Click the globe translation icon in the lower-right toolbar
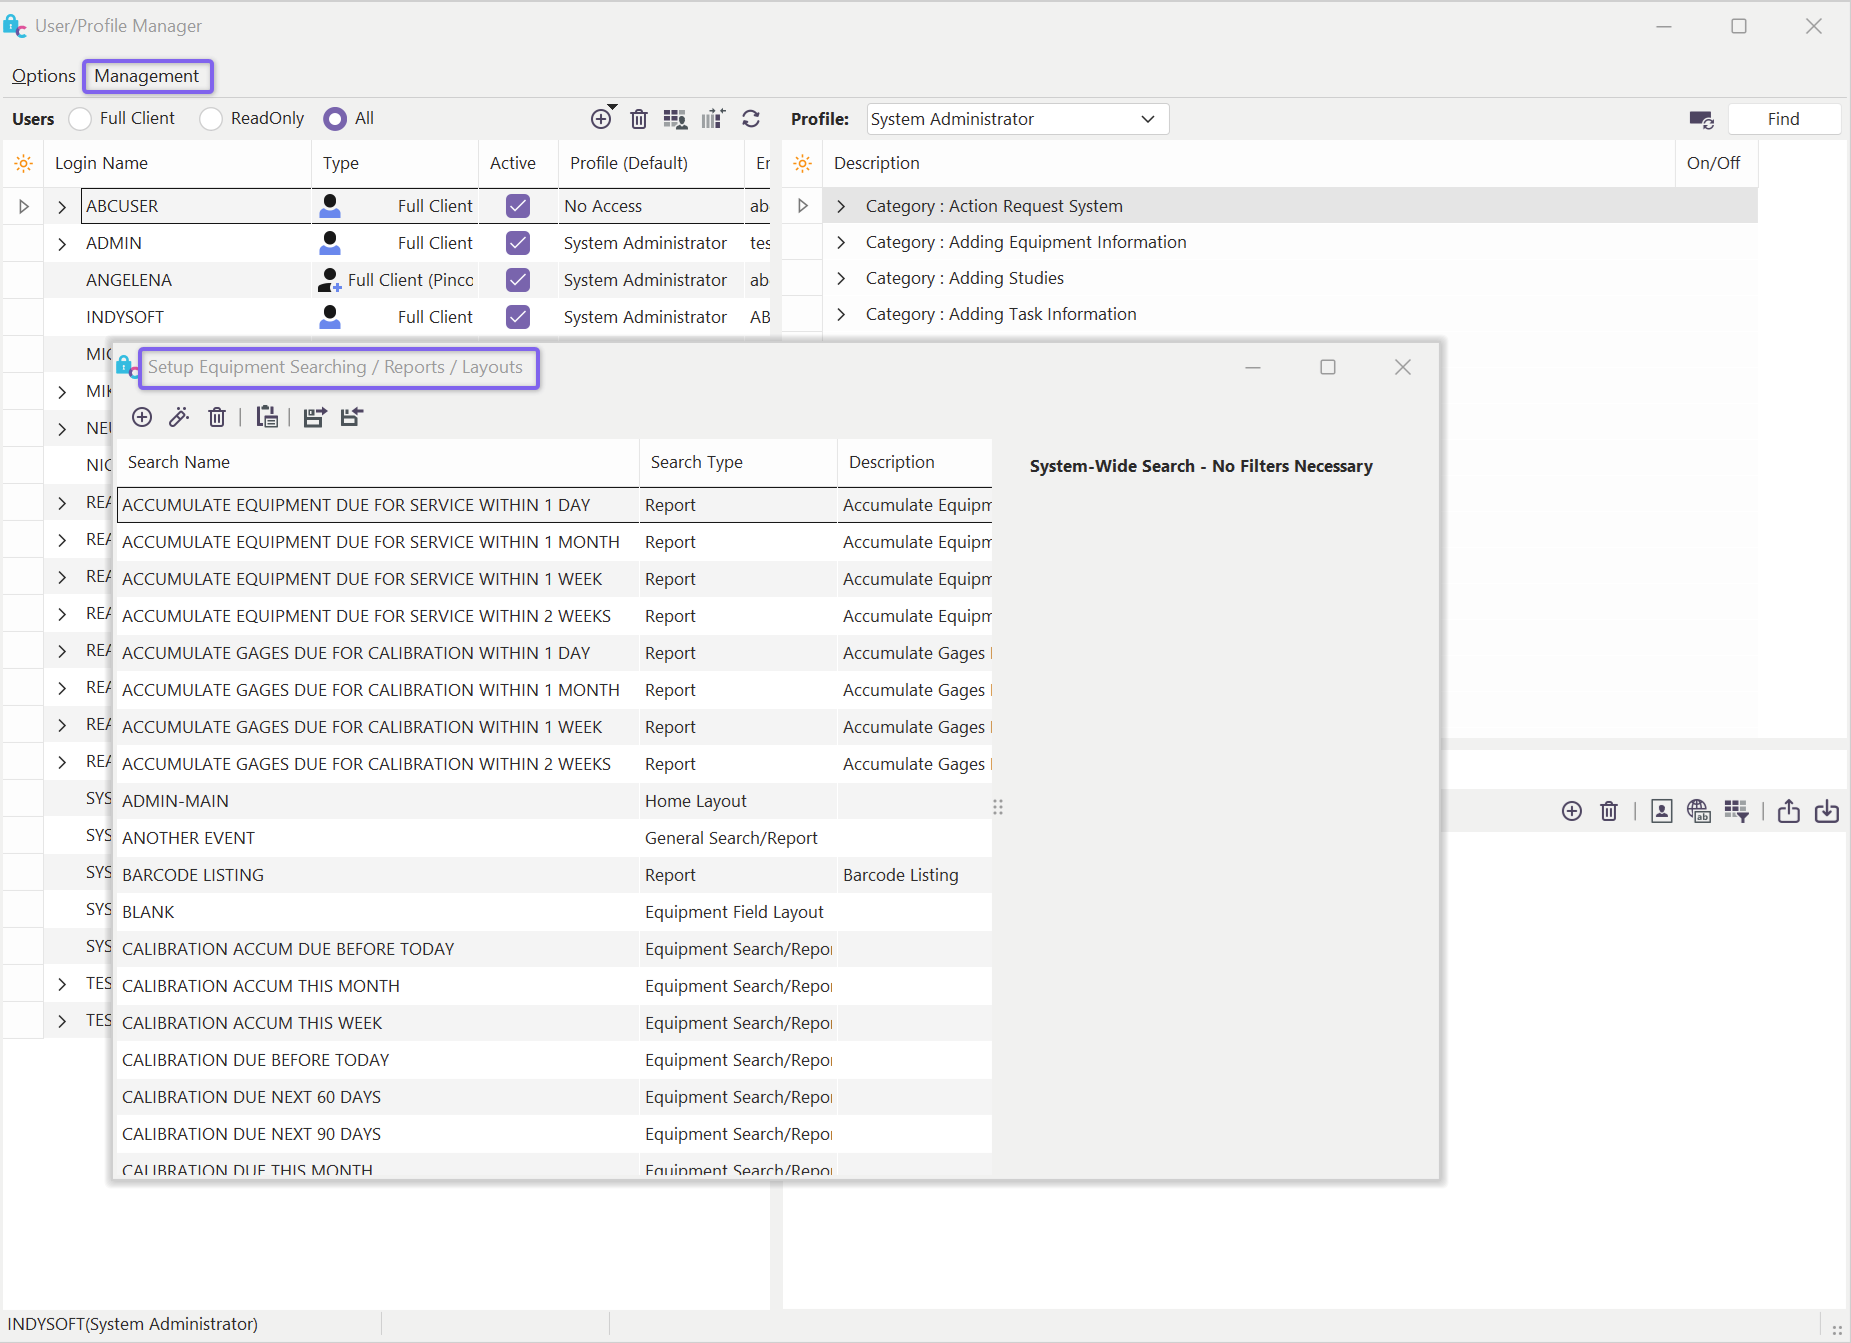 tap(1698, 811)
